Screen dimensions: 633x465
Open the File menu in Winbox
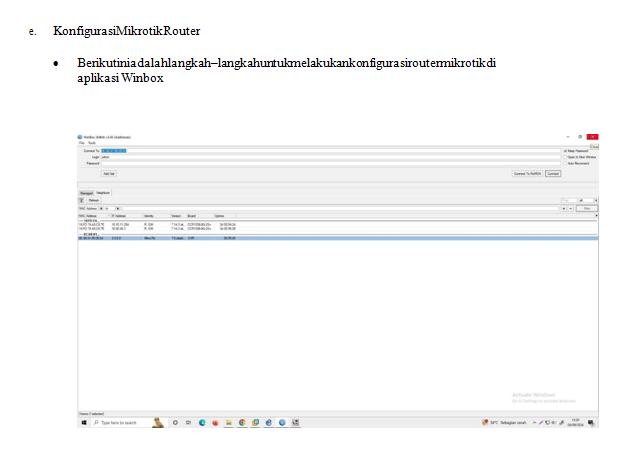(x=82, y=143)
